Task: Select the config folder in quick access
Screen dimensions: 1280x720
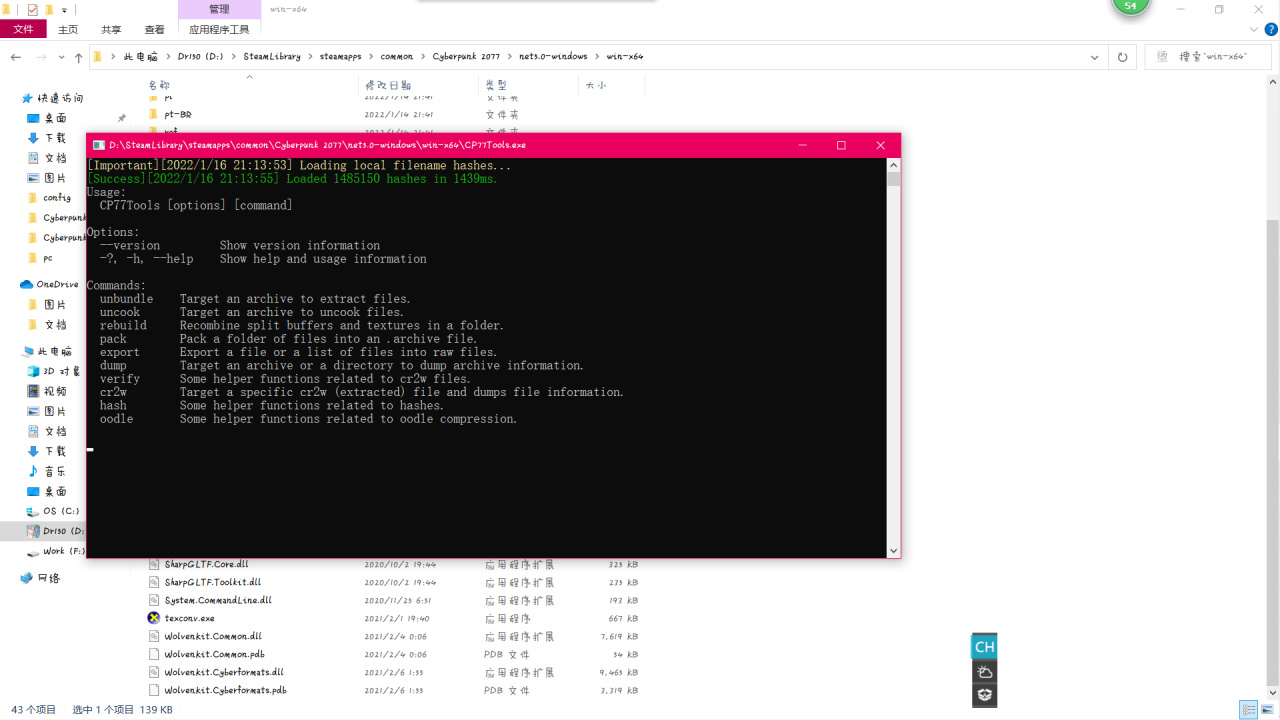Action: tap(57, 198)
